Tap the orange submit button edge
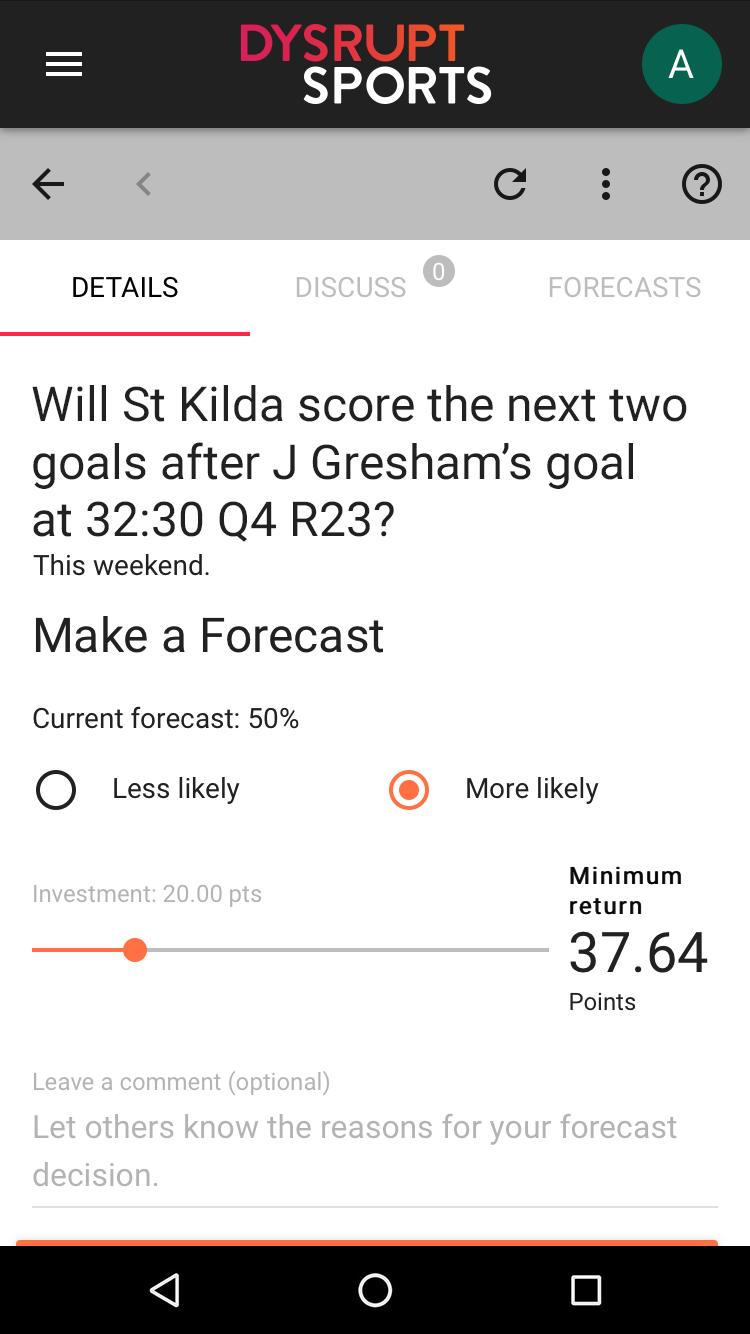750x1334 pixels. tap(367, 1242)
